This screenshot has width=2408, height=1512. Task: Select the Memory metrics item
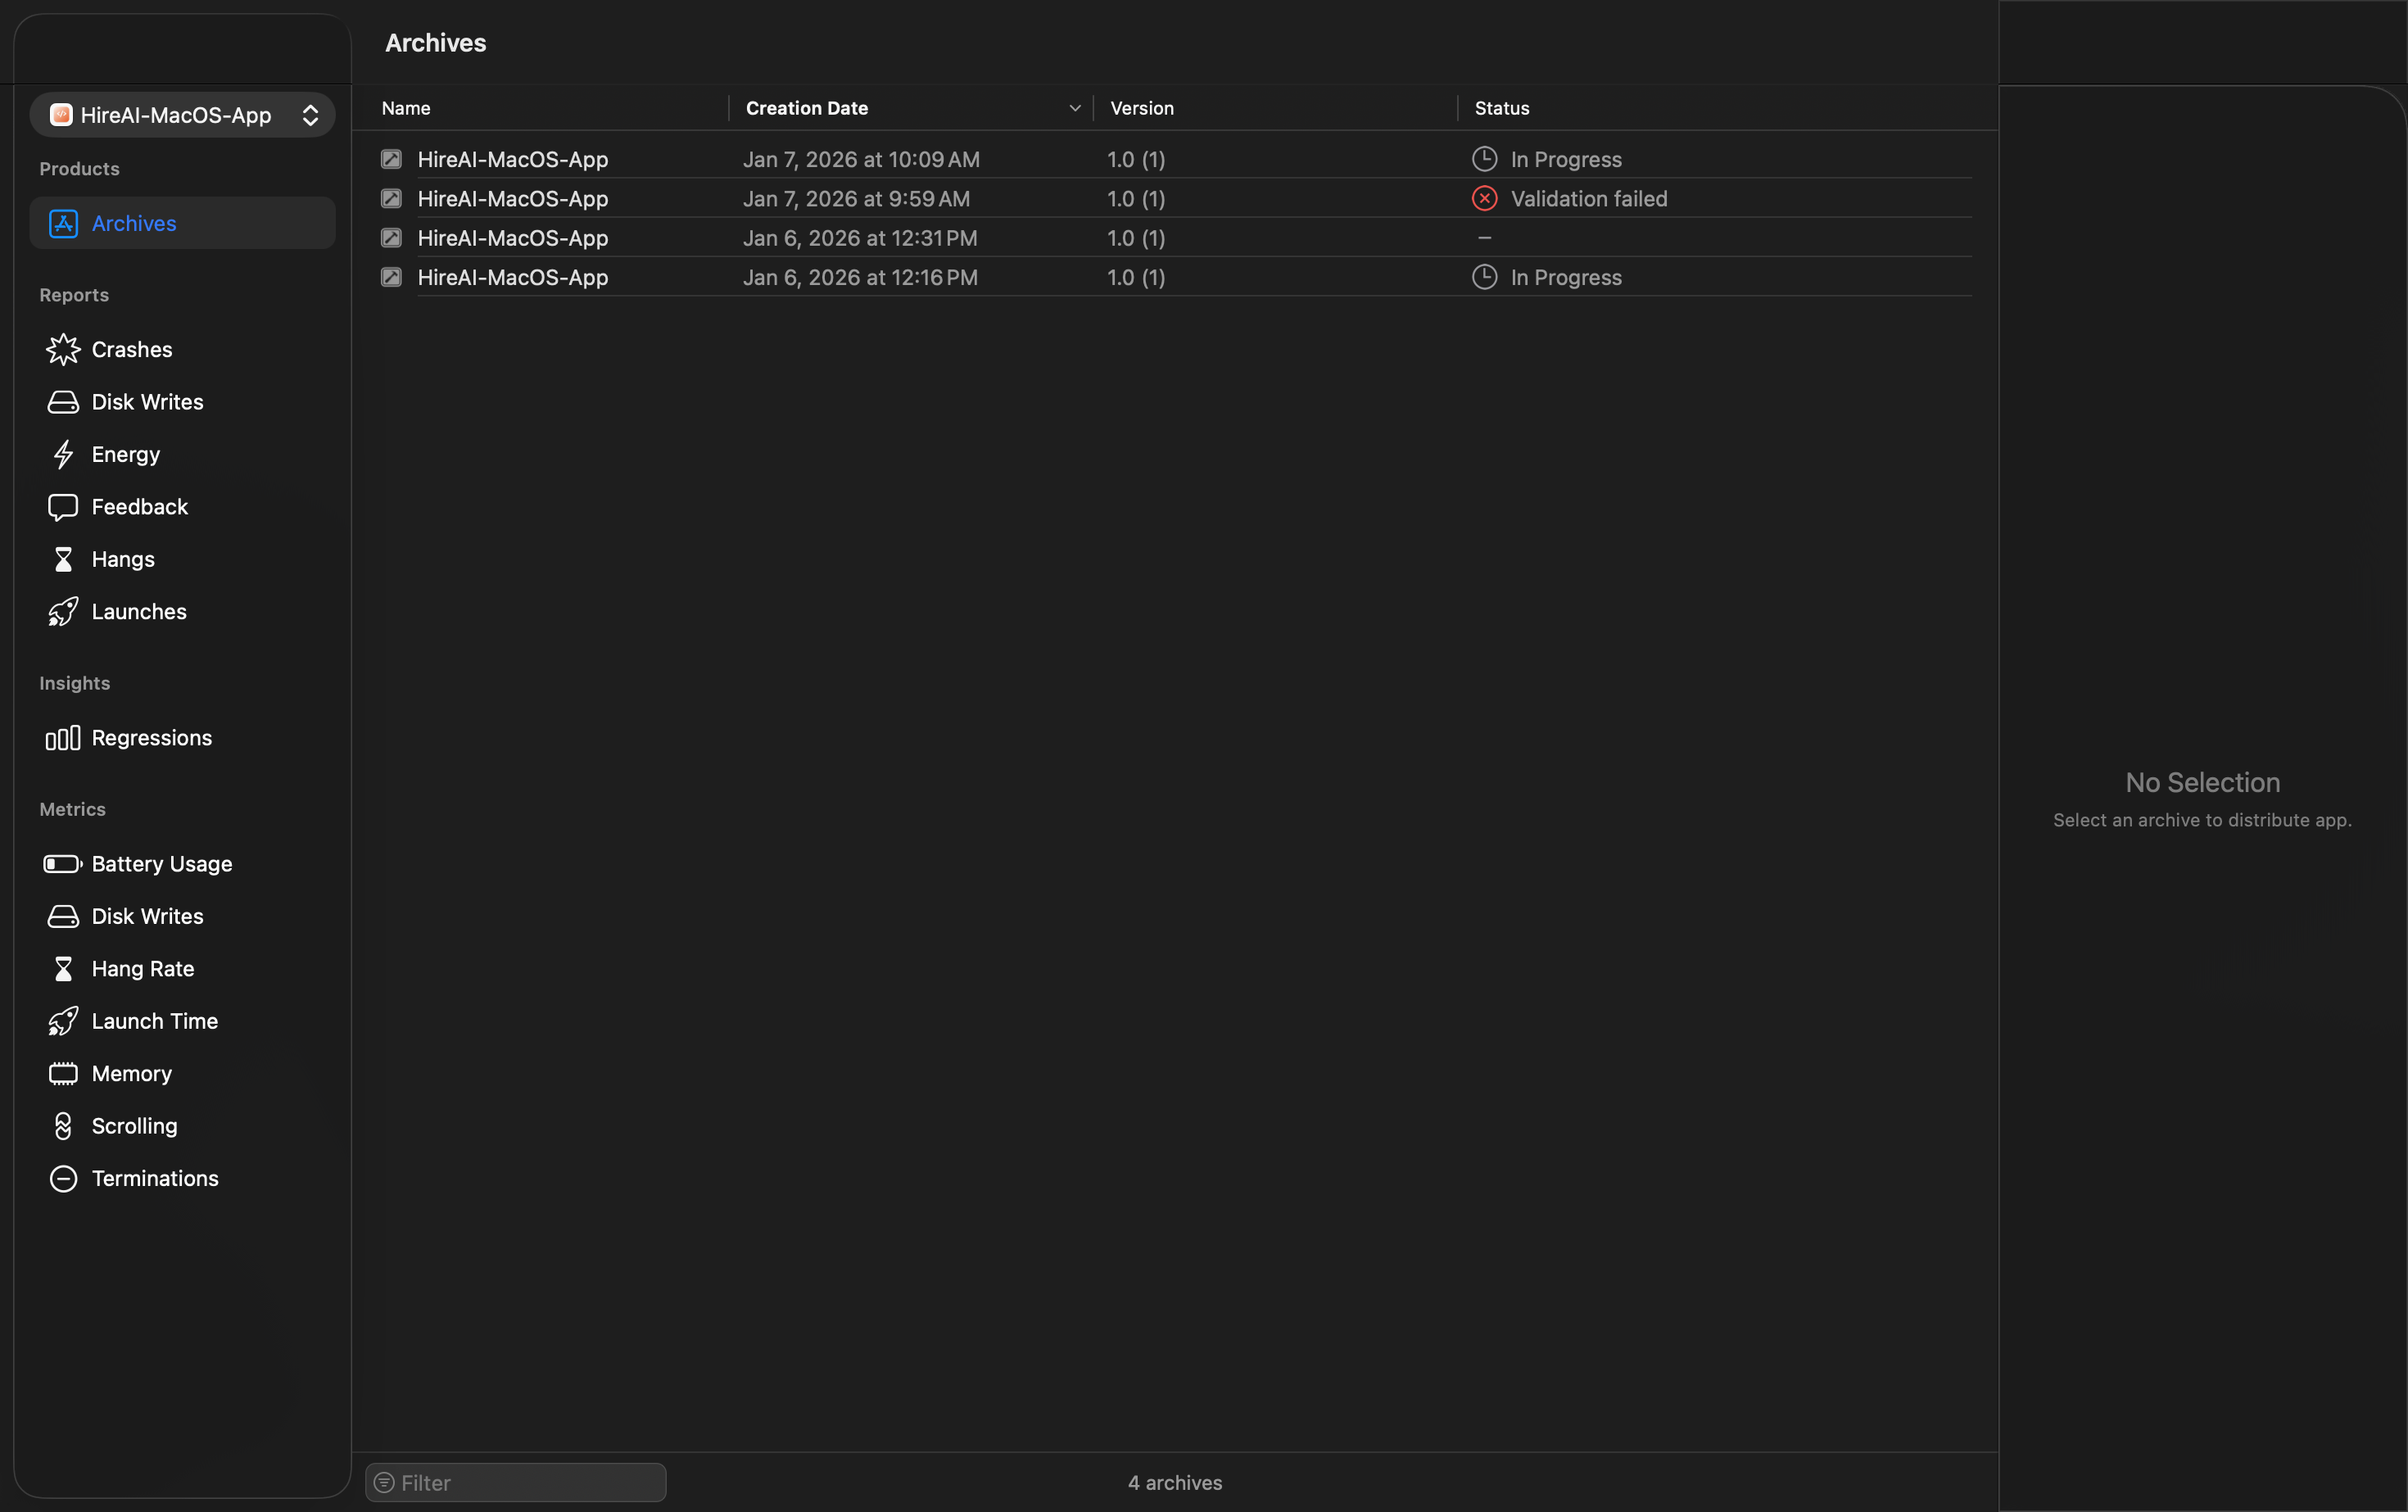click(131, 1074)
